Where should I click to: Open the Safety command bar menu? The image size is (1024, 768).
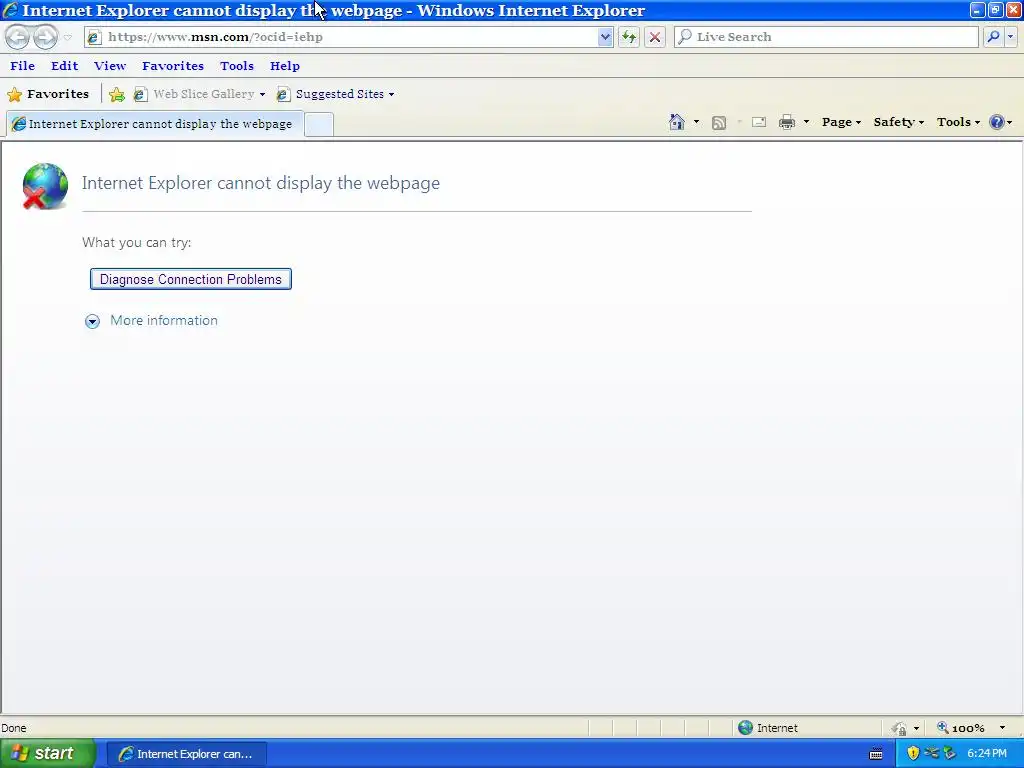point(899,122)
